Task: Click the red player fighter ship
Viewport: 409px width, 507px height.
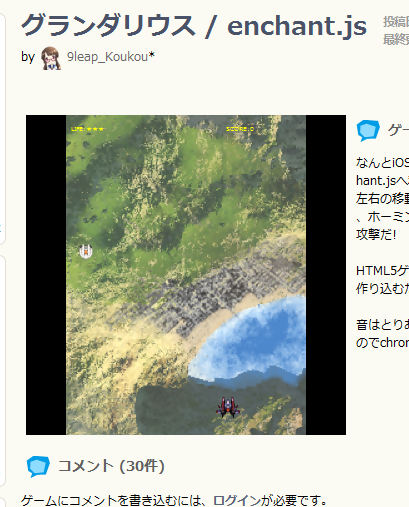Action: click(228, 407)
